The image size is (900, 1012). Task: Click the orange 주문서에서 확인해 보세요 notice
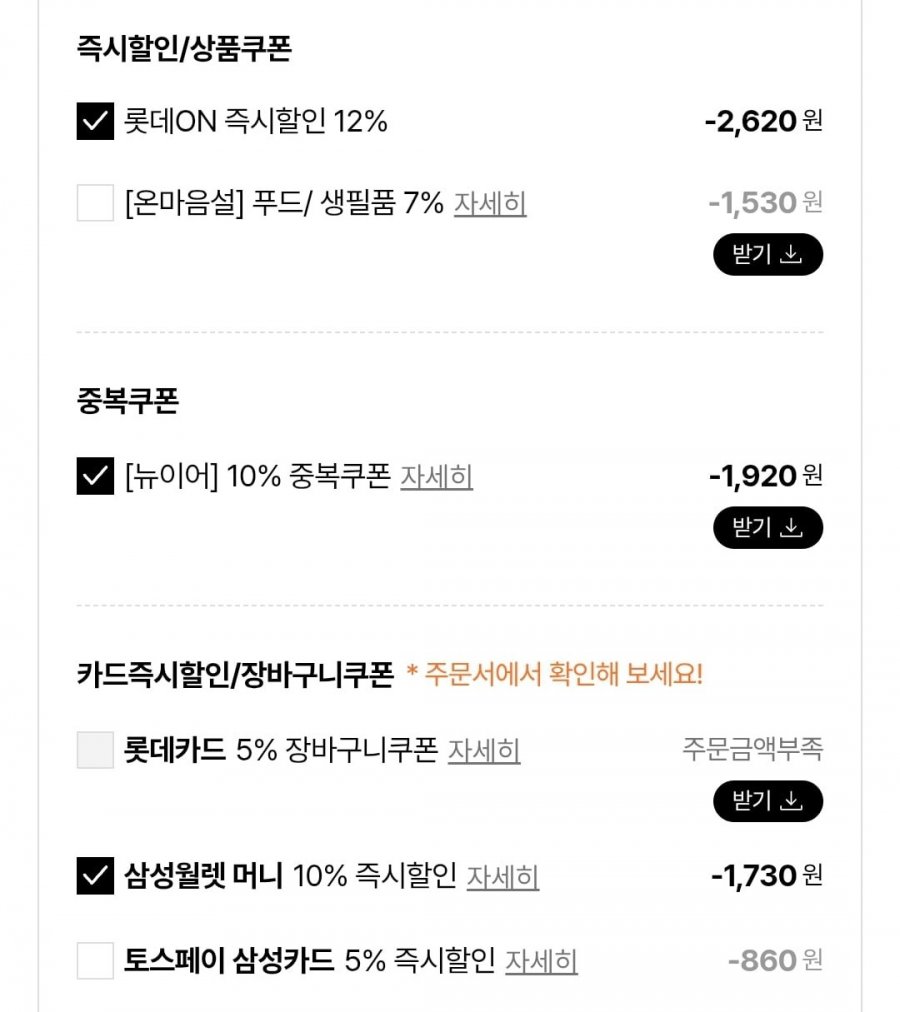click(x=555, y=674)
